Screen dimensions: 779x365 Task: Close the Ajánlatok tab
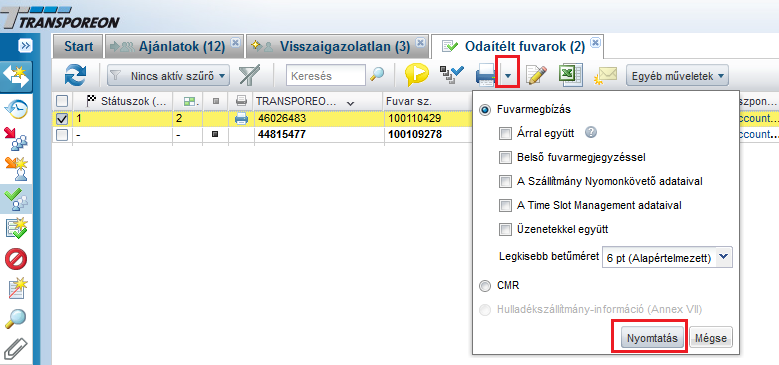point(235,42)
